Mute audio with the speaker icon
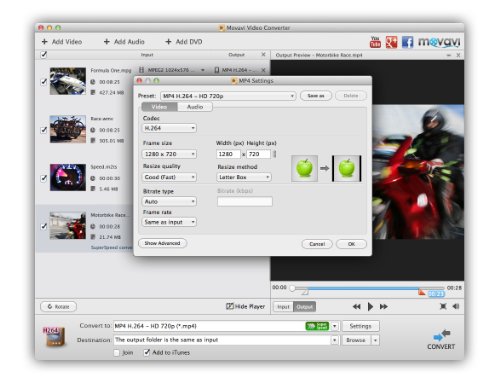 [456, 306]
